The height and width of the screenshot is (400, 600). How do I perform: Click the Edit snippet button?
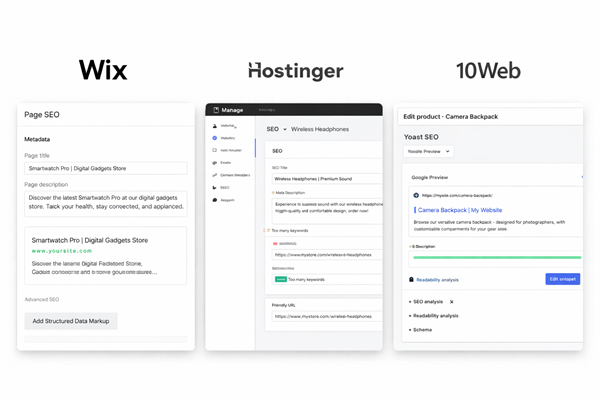click(562, 279)
